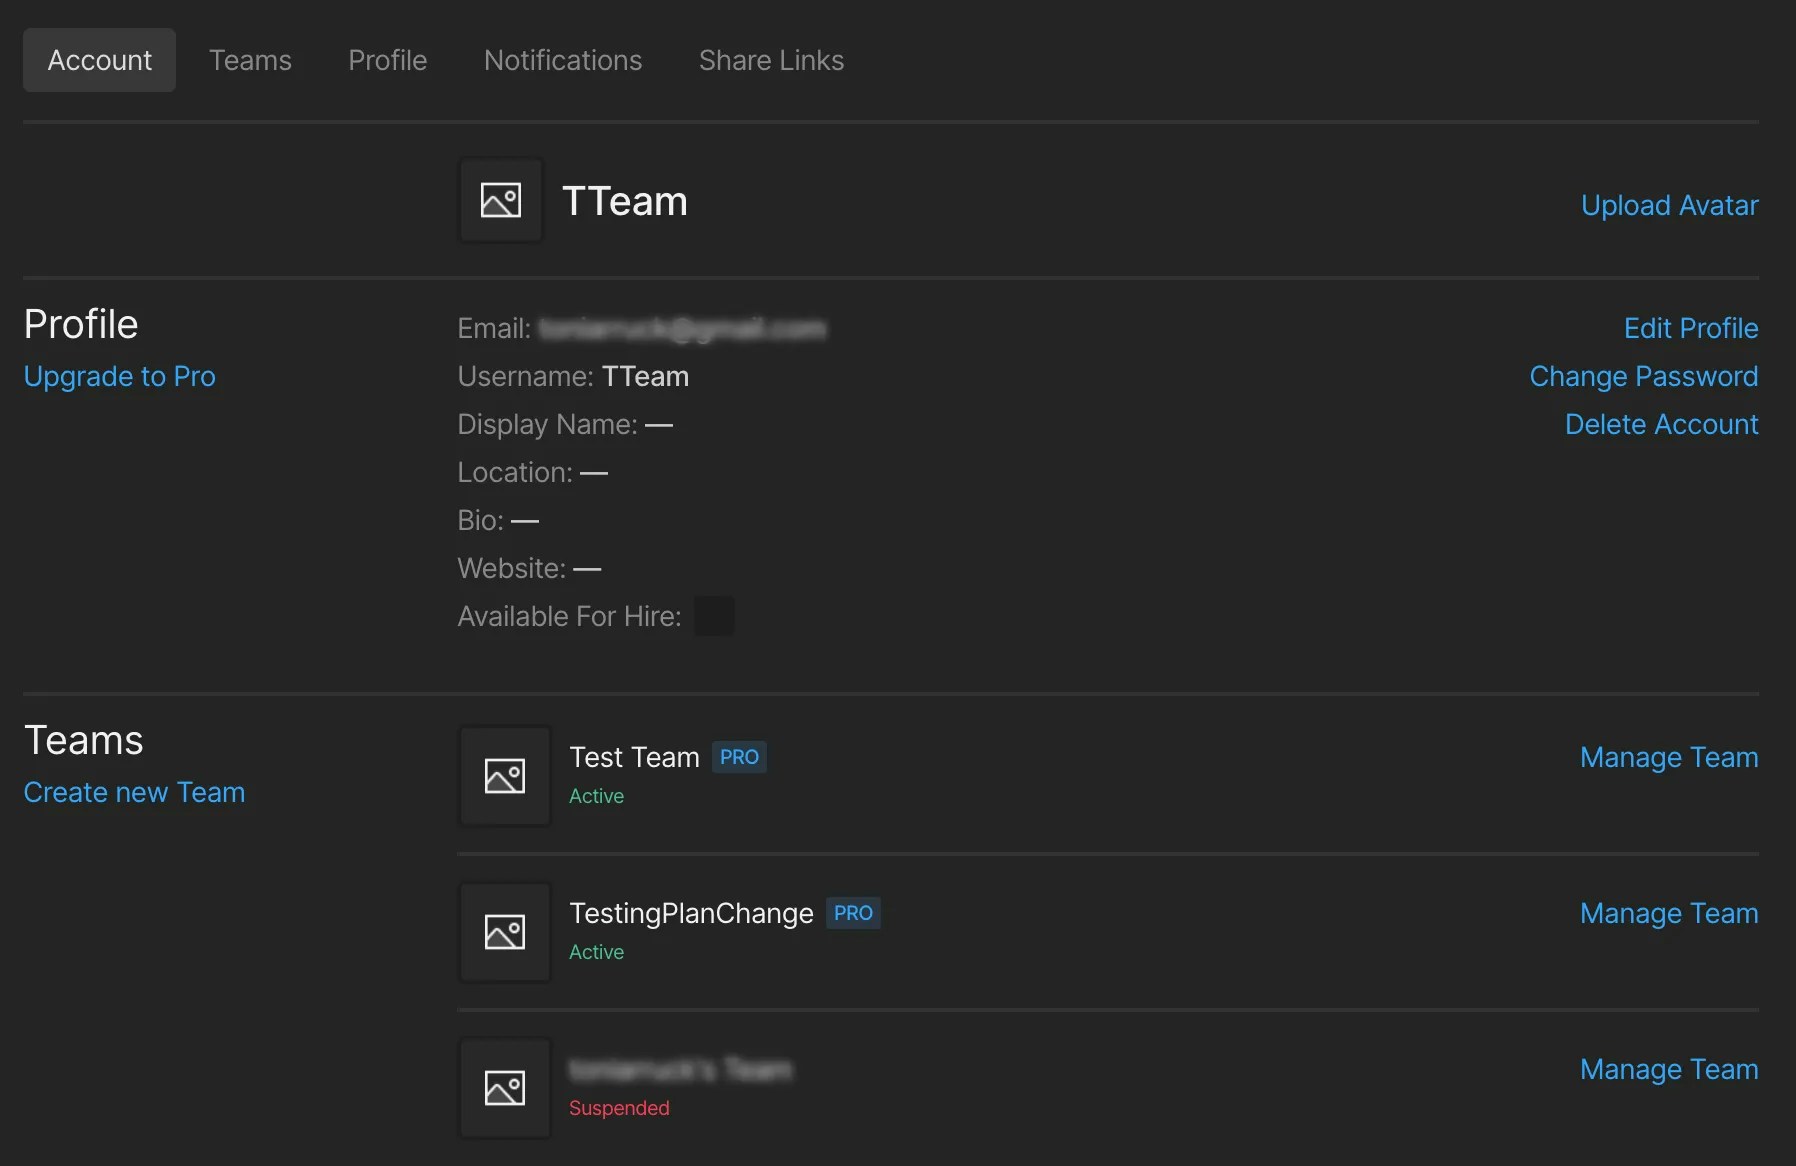Click the Profile section heading

tap(81, 324)
